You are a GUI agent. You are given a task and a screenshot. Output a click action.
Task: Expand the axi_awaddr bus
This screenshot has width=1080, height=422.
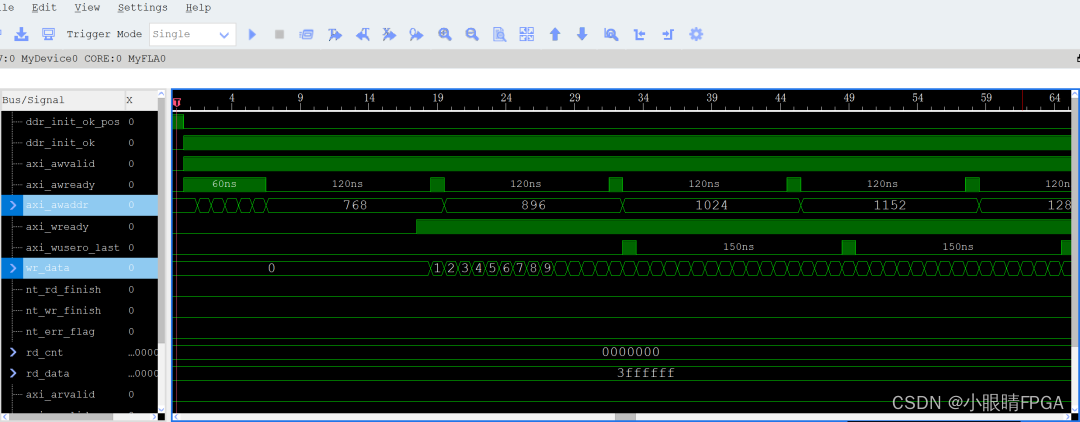click(x=12, y=205)
